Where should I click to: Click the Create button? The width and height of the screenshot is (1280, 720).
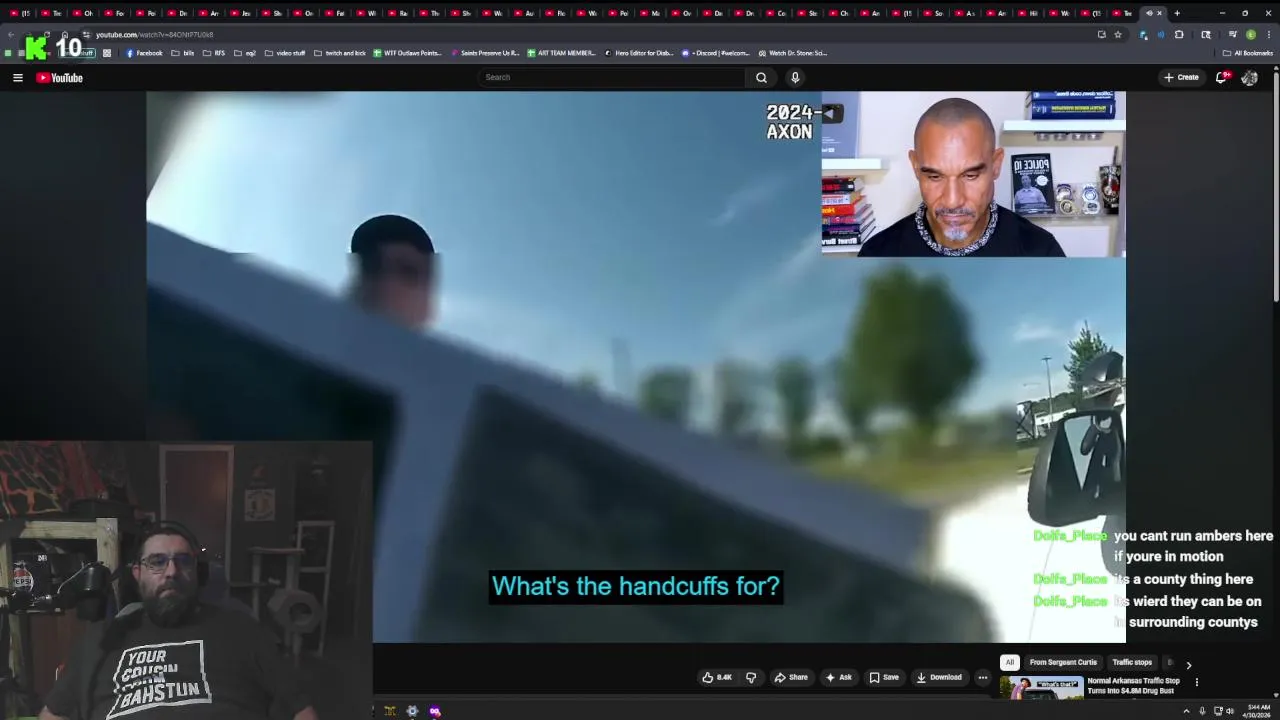[1180, 77]
